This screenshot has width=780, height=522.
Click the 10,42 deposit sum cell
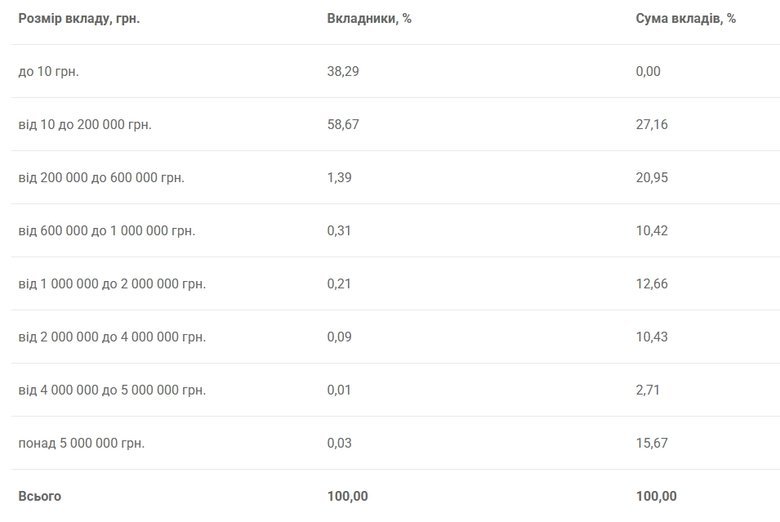coord(652,231)
